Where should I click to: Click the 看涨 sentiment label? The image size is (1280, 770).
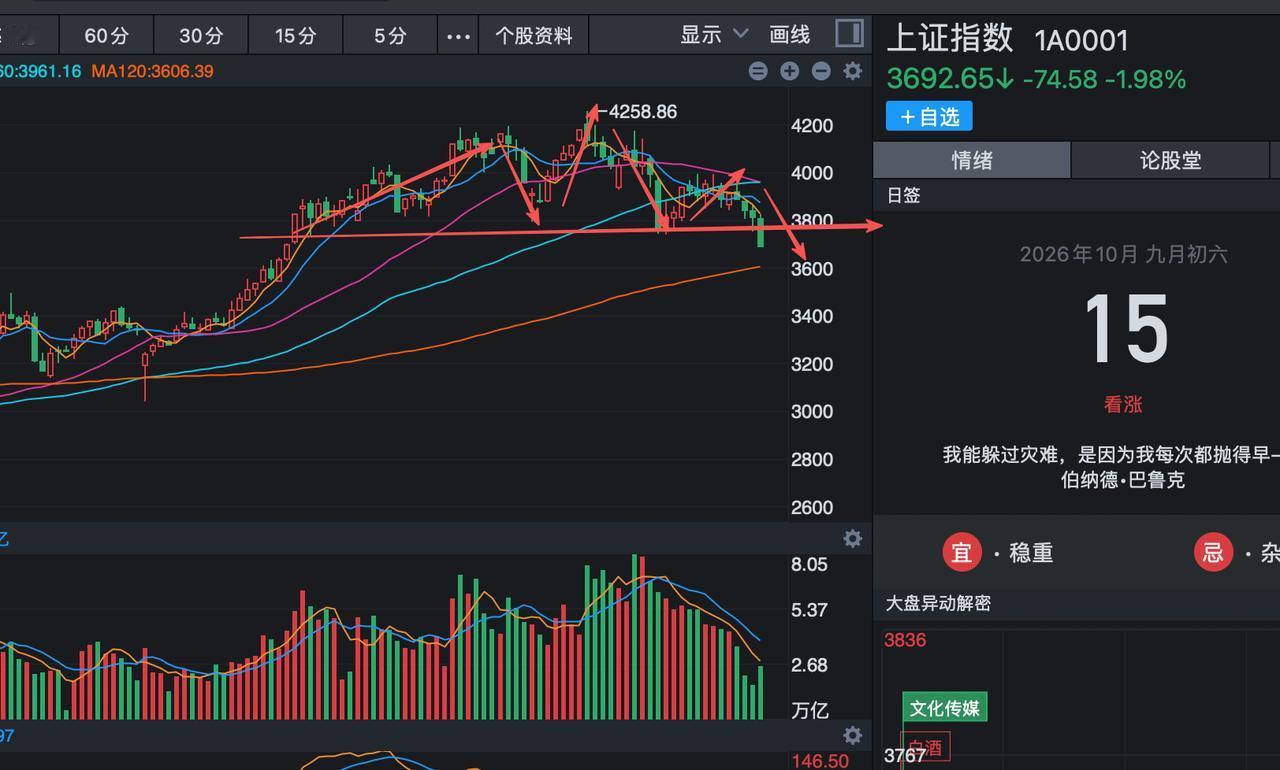tap(1123, 405)
